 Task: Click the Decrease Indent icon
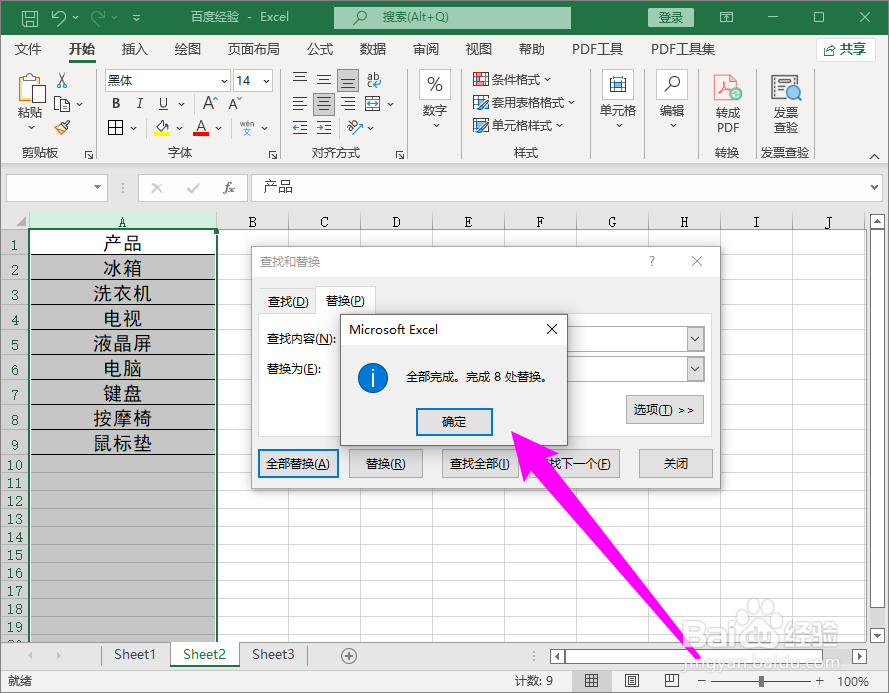[300, 128]
